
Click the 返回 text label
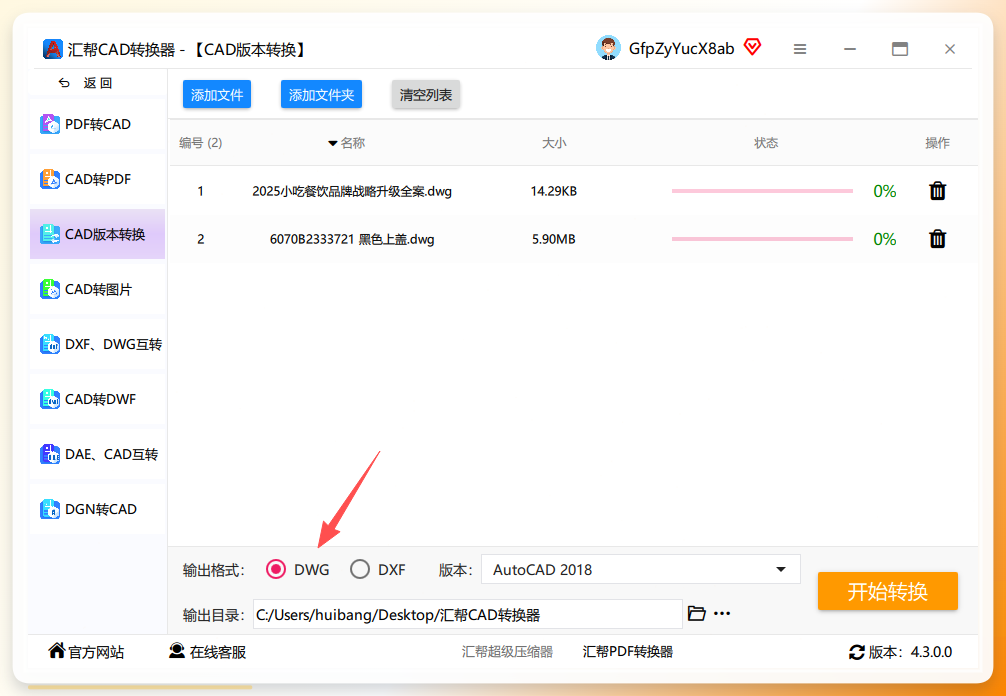98,83
